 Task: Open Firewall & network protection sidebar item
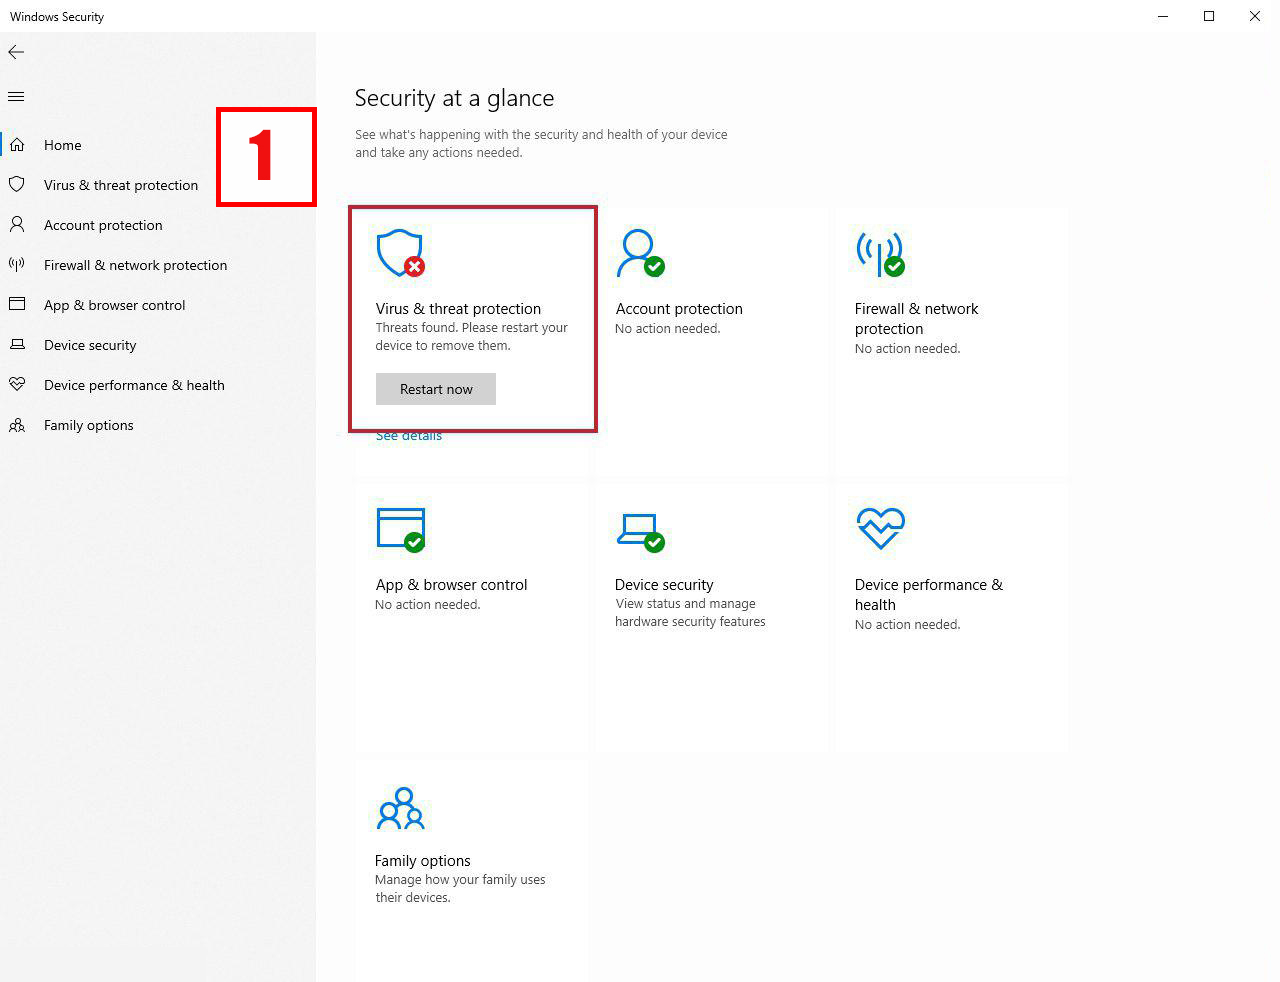click(135, 265)
